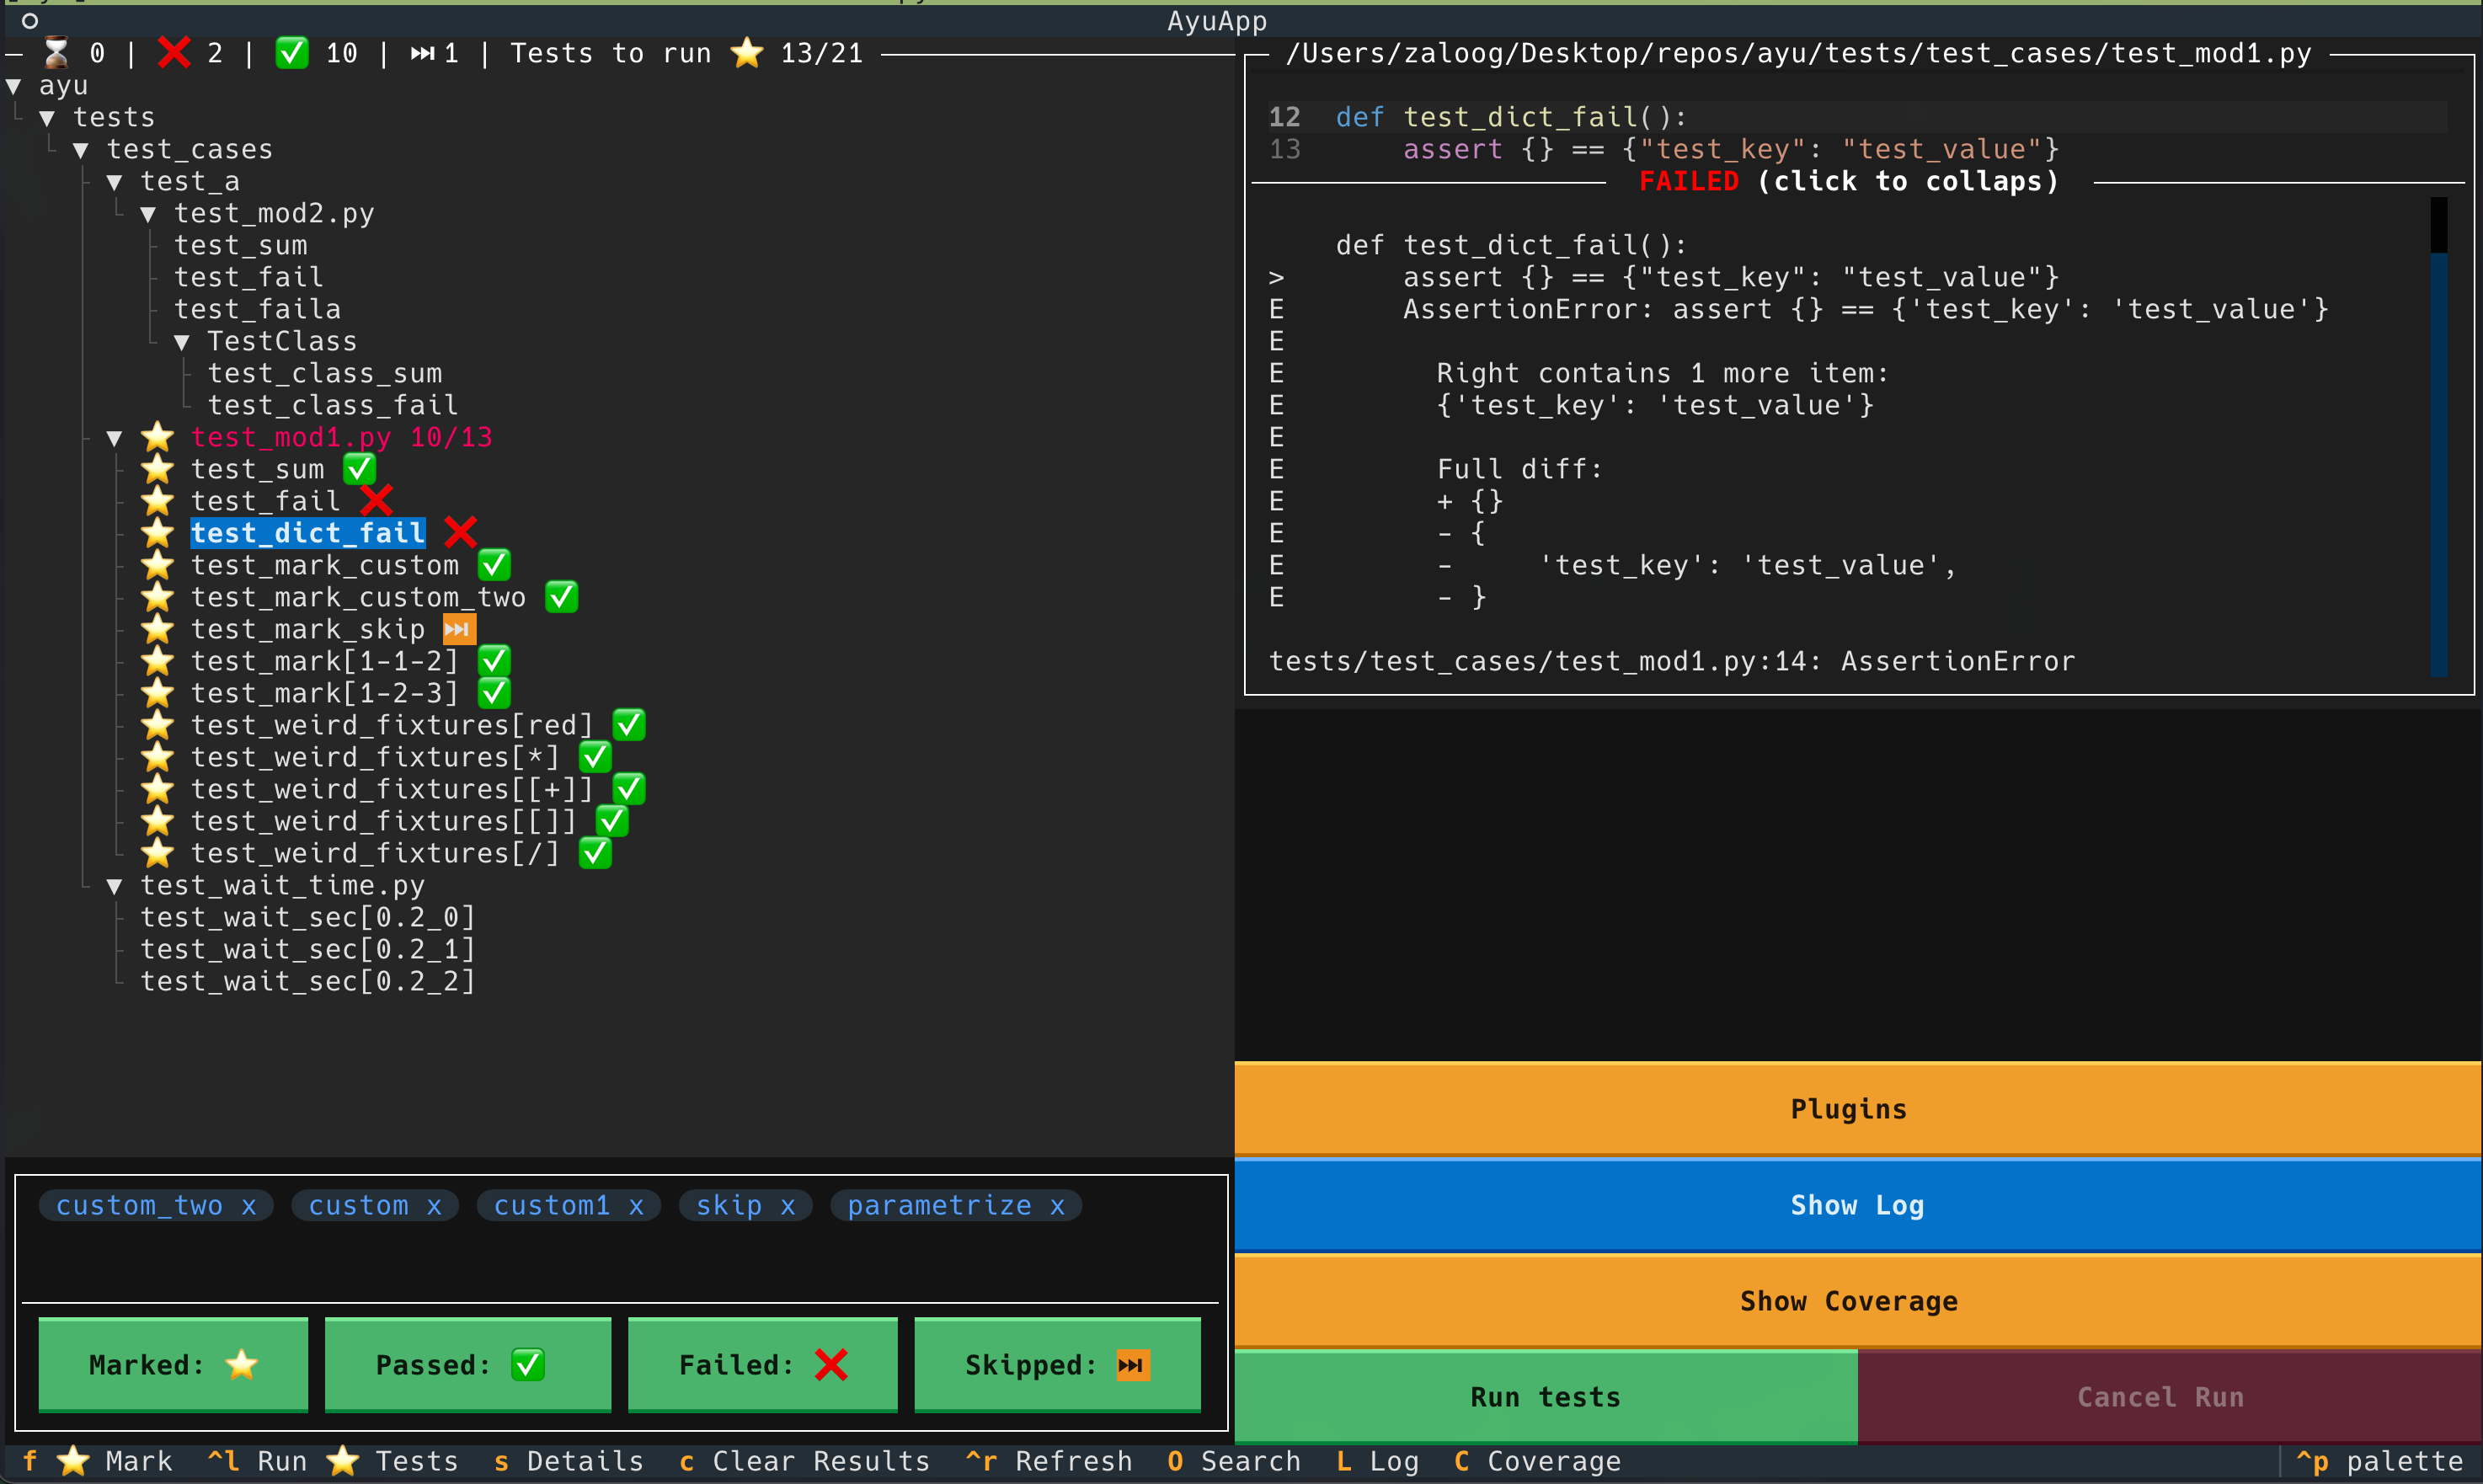
Task: Toggle the Skipped filter button
Action: 1057,1365
